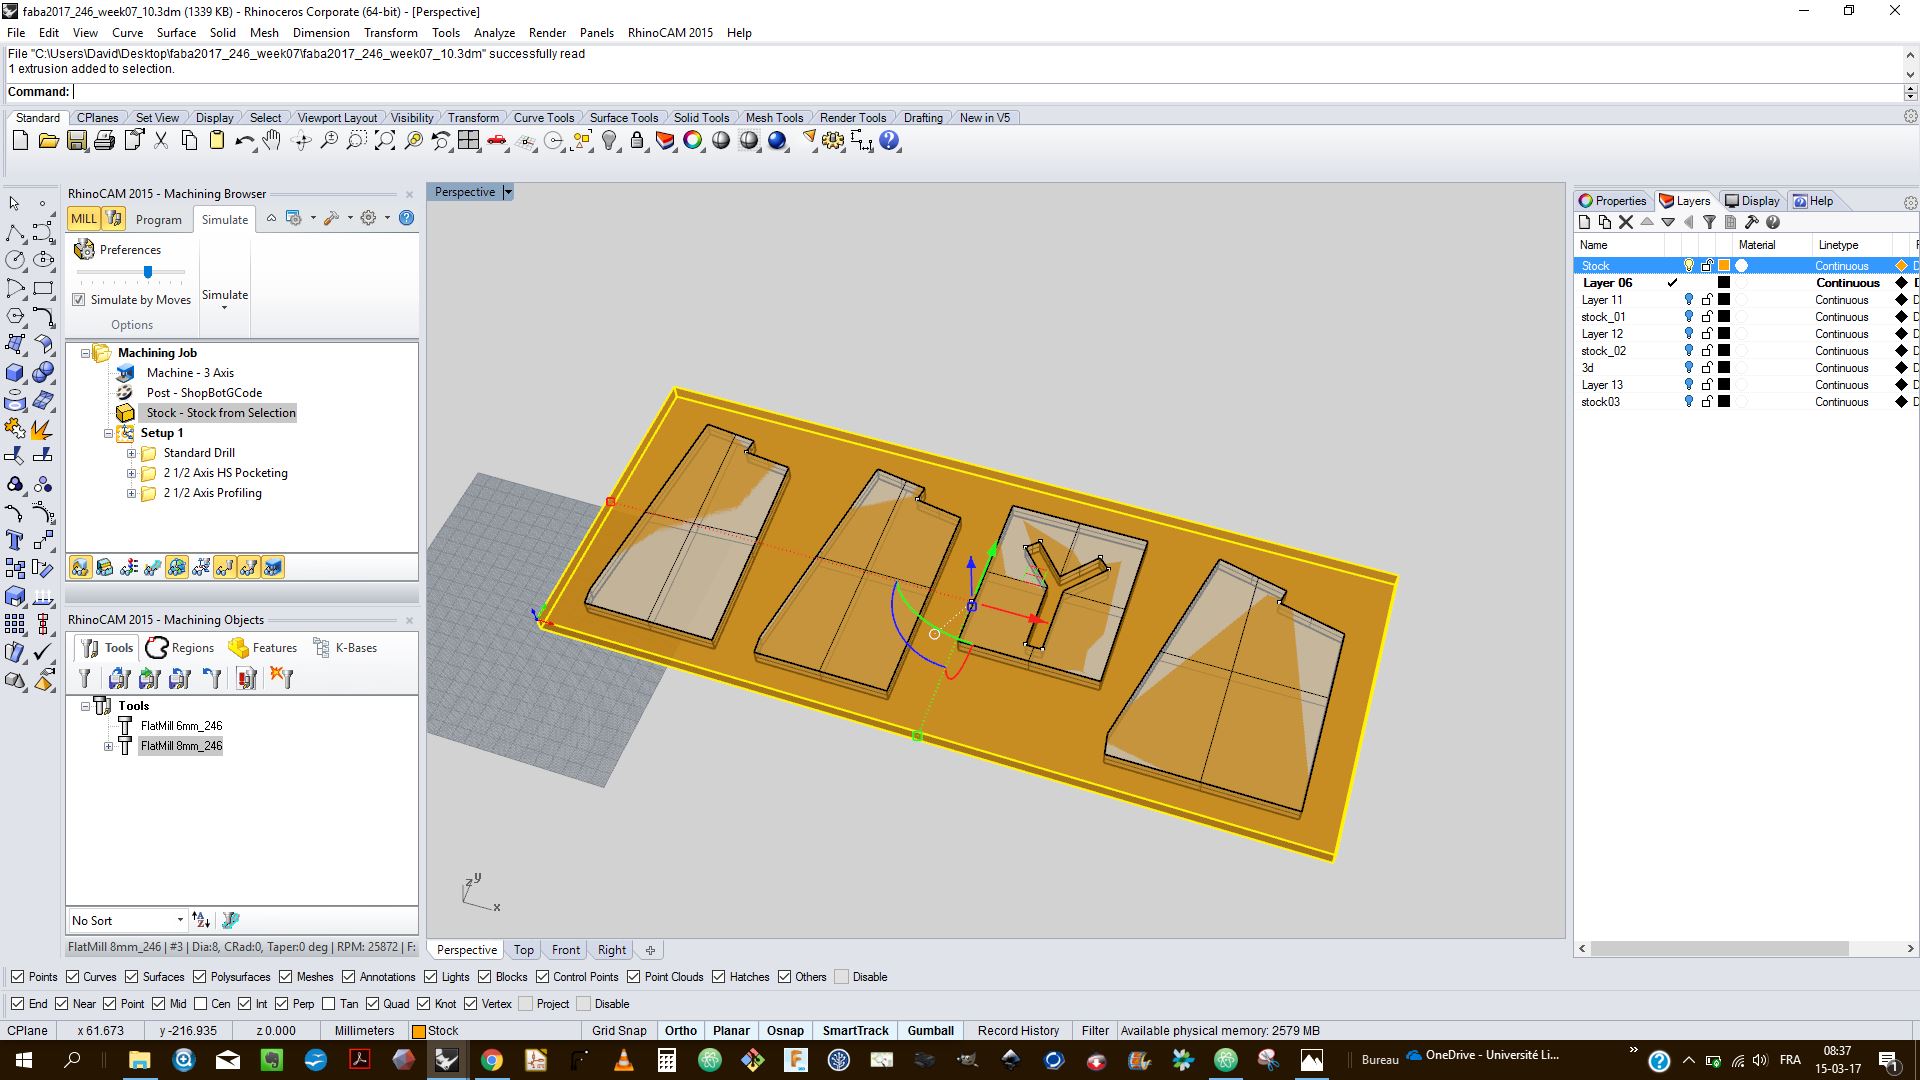Switch to the Properties panel tab
Image resolution: width=1920 pixels, height=1080 pixels.
pyautogui.click(x=1612, y=201)
